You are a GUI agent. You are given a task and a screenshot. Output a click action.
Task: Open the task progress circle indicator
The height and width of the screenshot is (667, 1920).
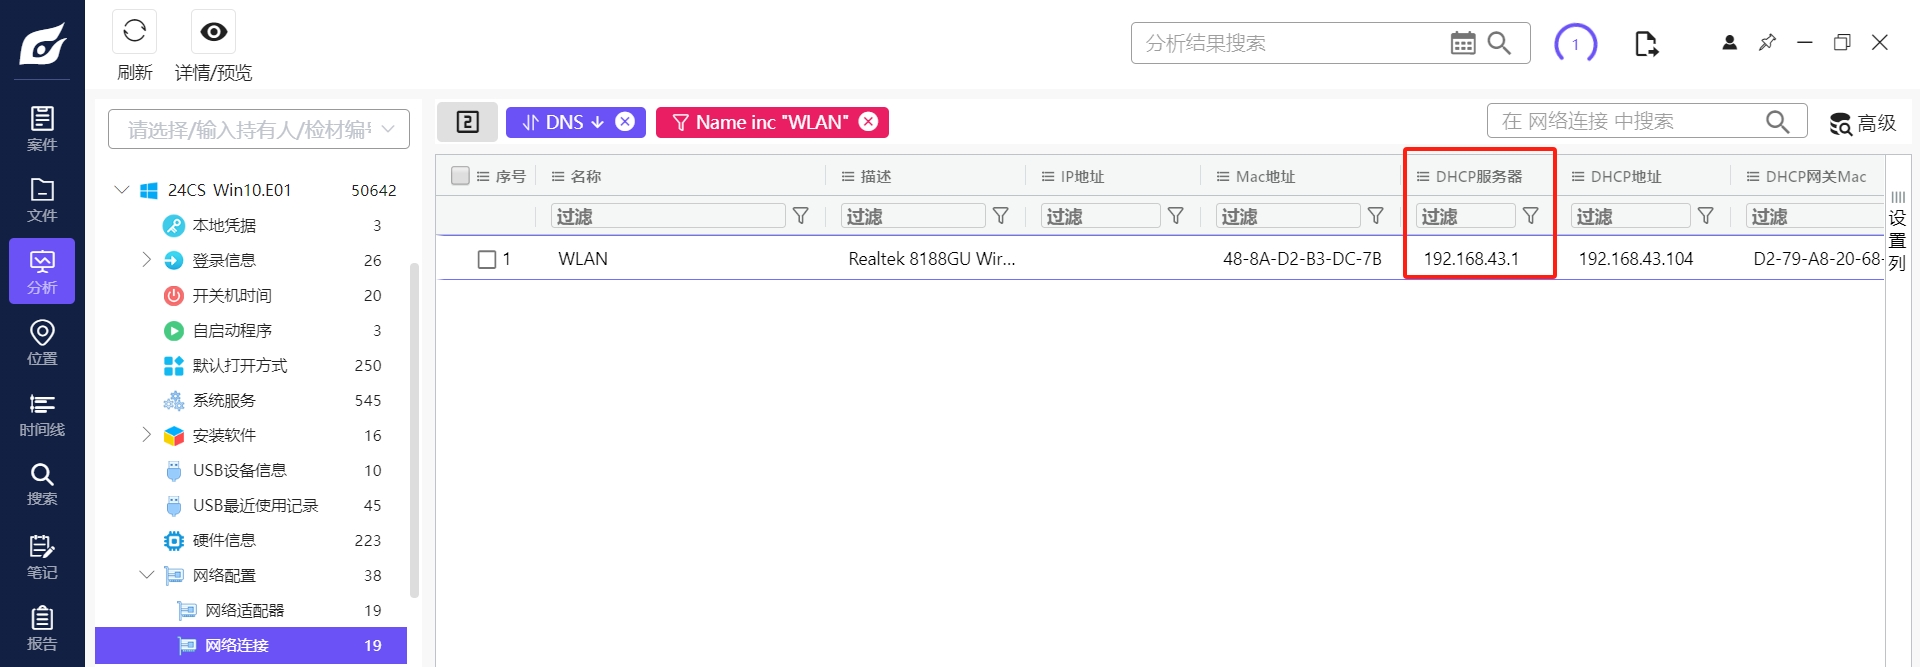tap(1575, 44)
